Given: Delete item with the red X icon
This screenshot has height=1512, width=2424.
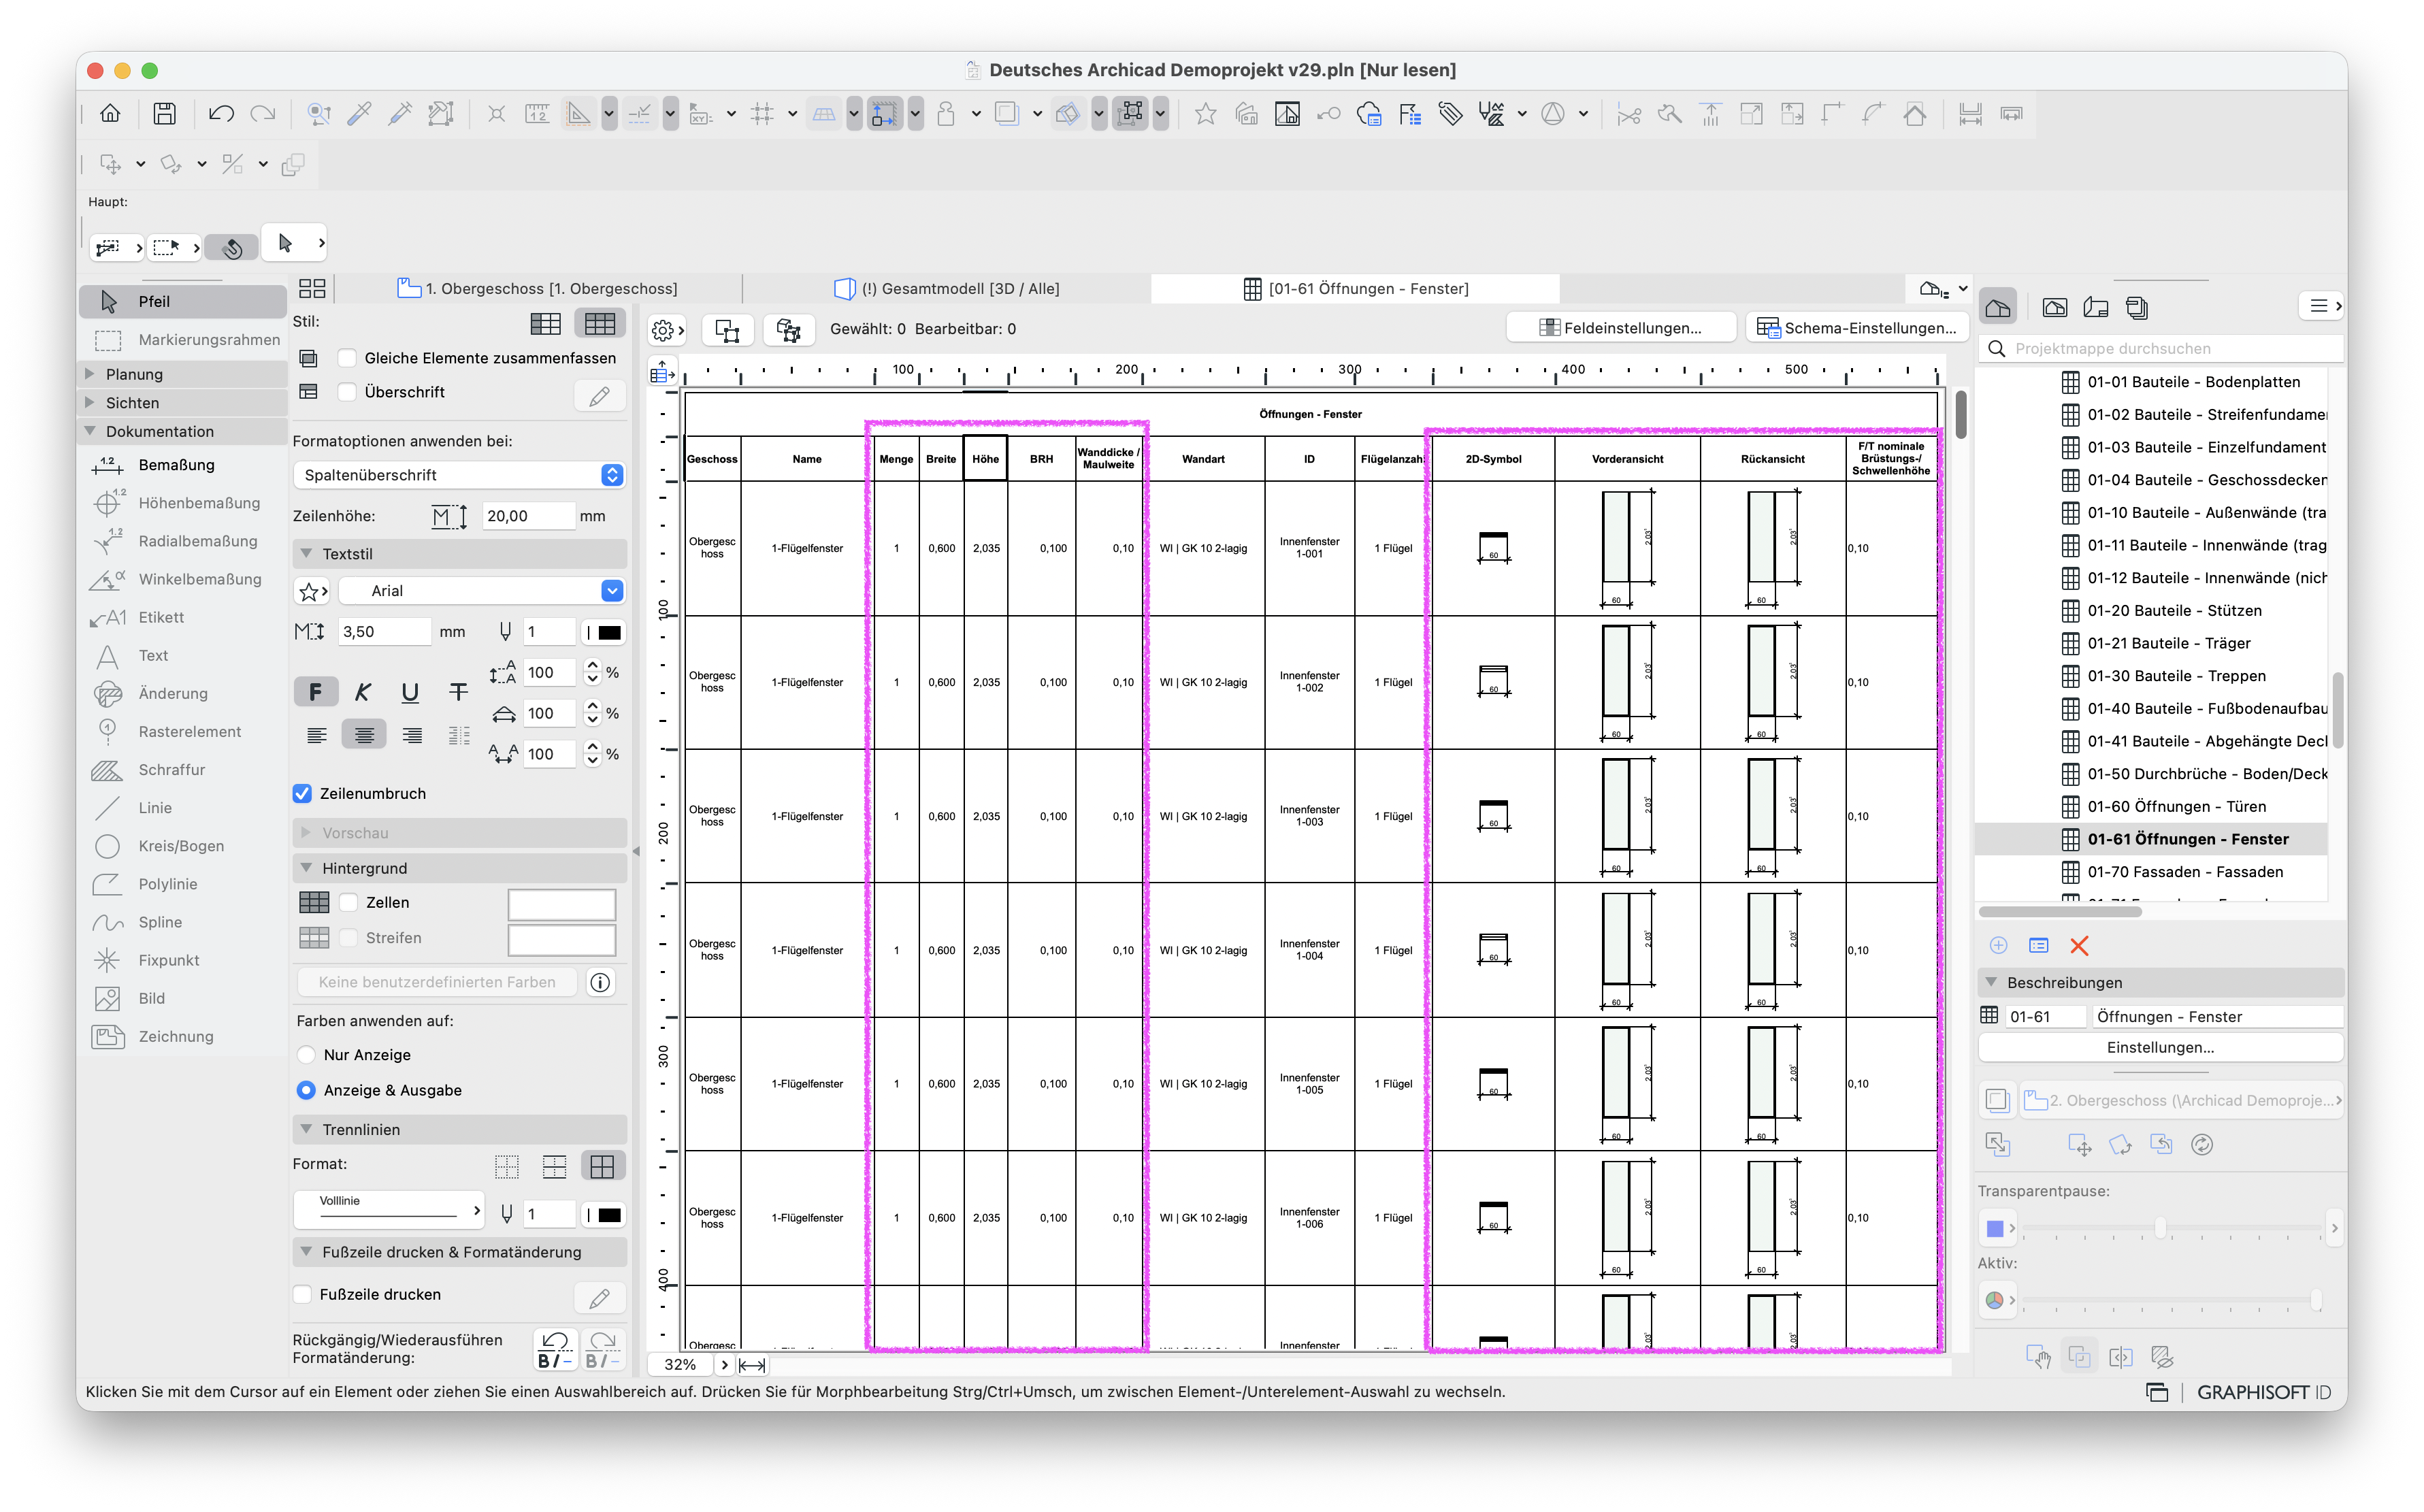Looking at the screenshot, I should pos(2079,945).
